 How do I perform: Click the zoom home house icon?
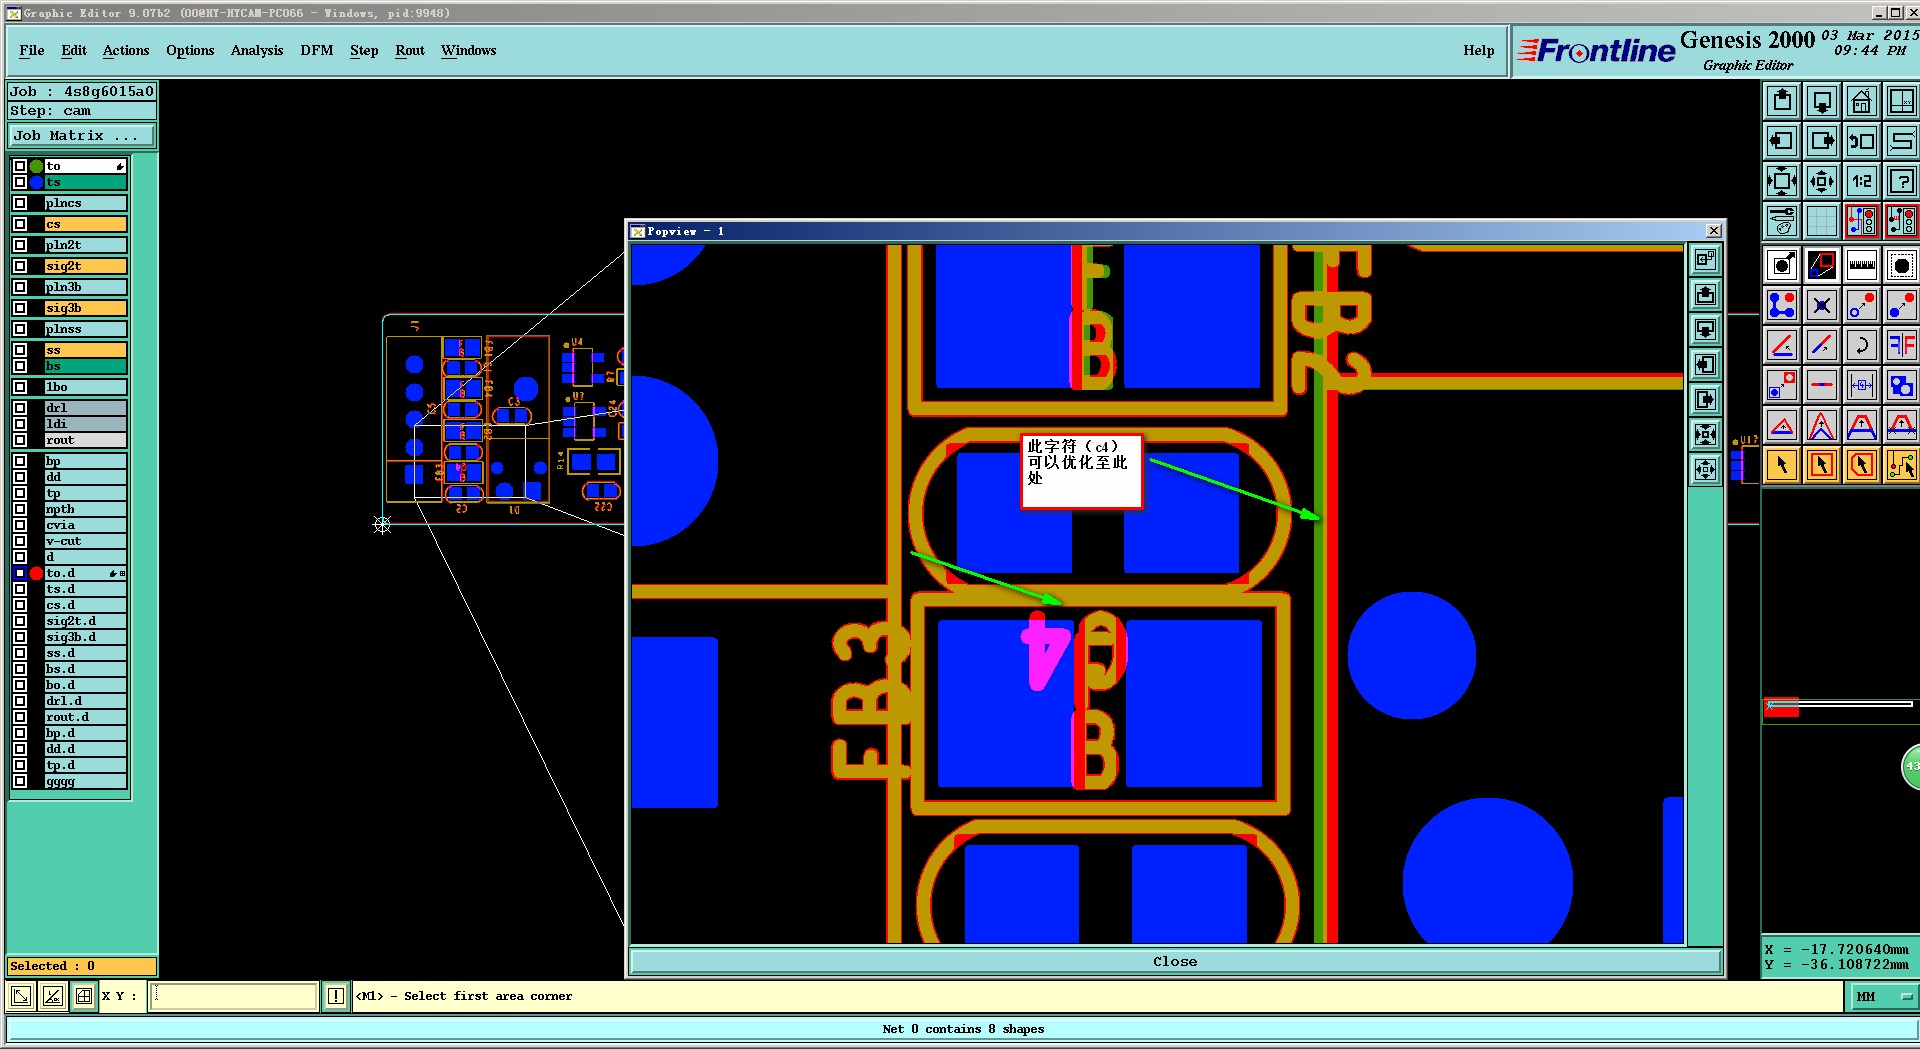pyautogui.click(x=1861, y=101)
